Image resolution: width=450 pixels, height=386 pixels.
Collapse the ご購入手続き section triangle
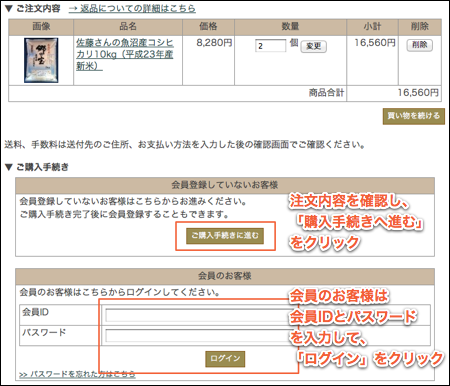[9, 167]
